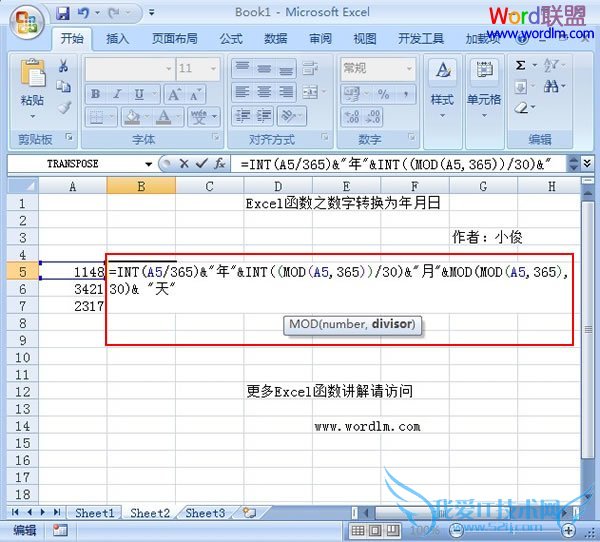Apply the fill color bucket
Screen dimensions: 600x542
point(132,116)
